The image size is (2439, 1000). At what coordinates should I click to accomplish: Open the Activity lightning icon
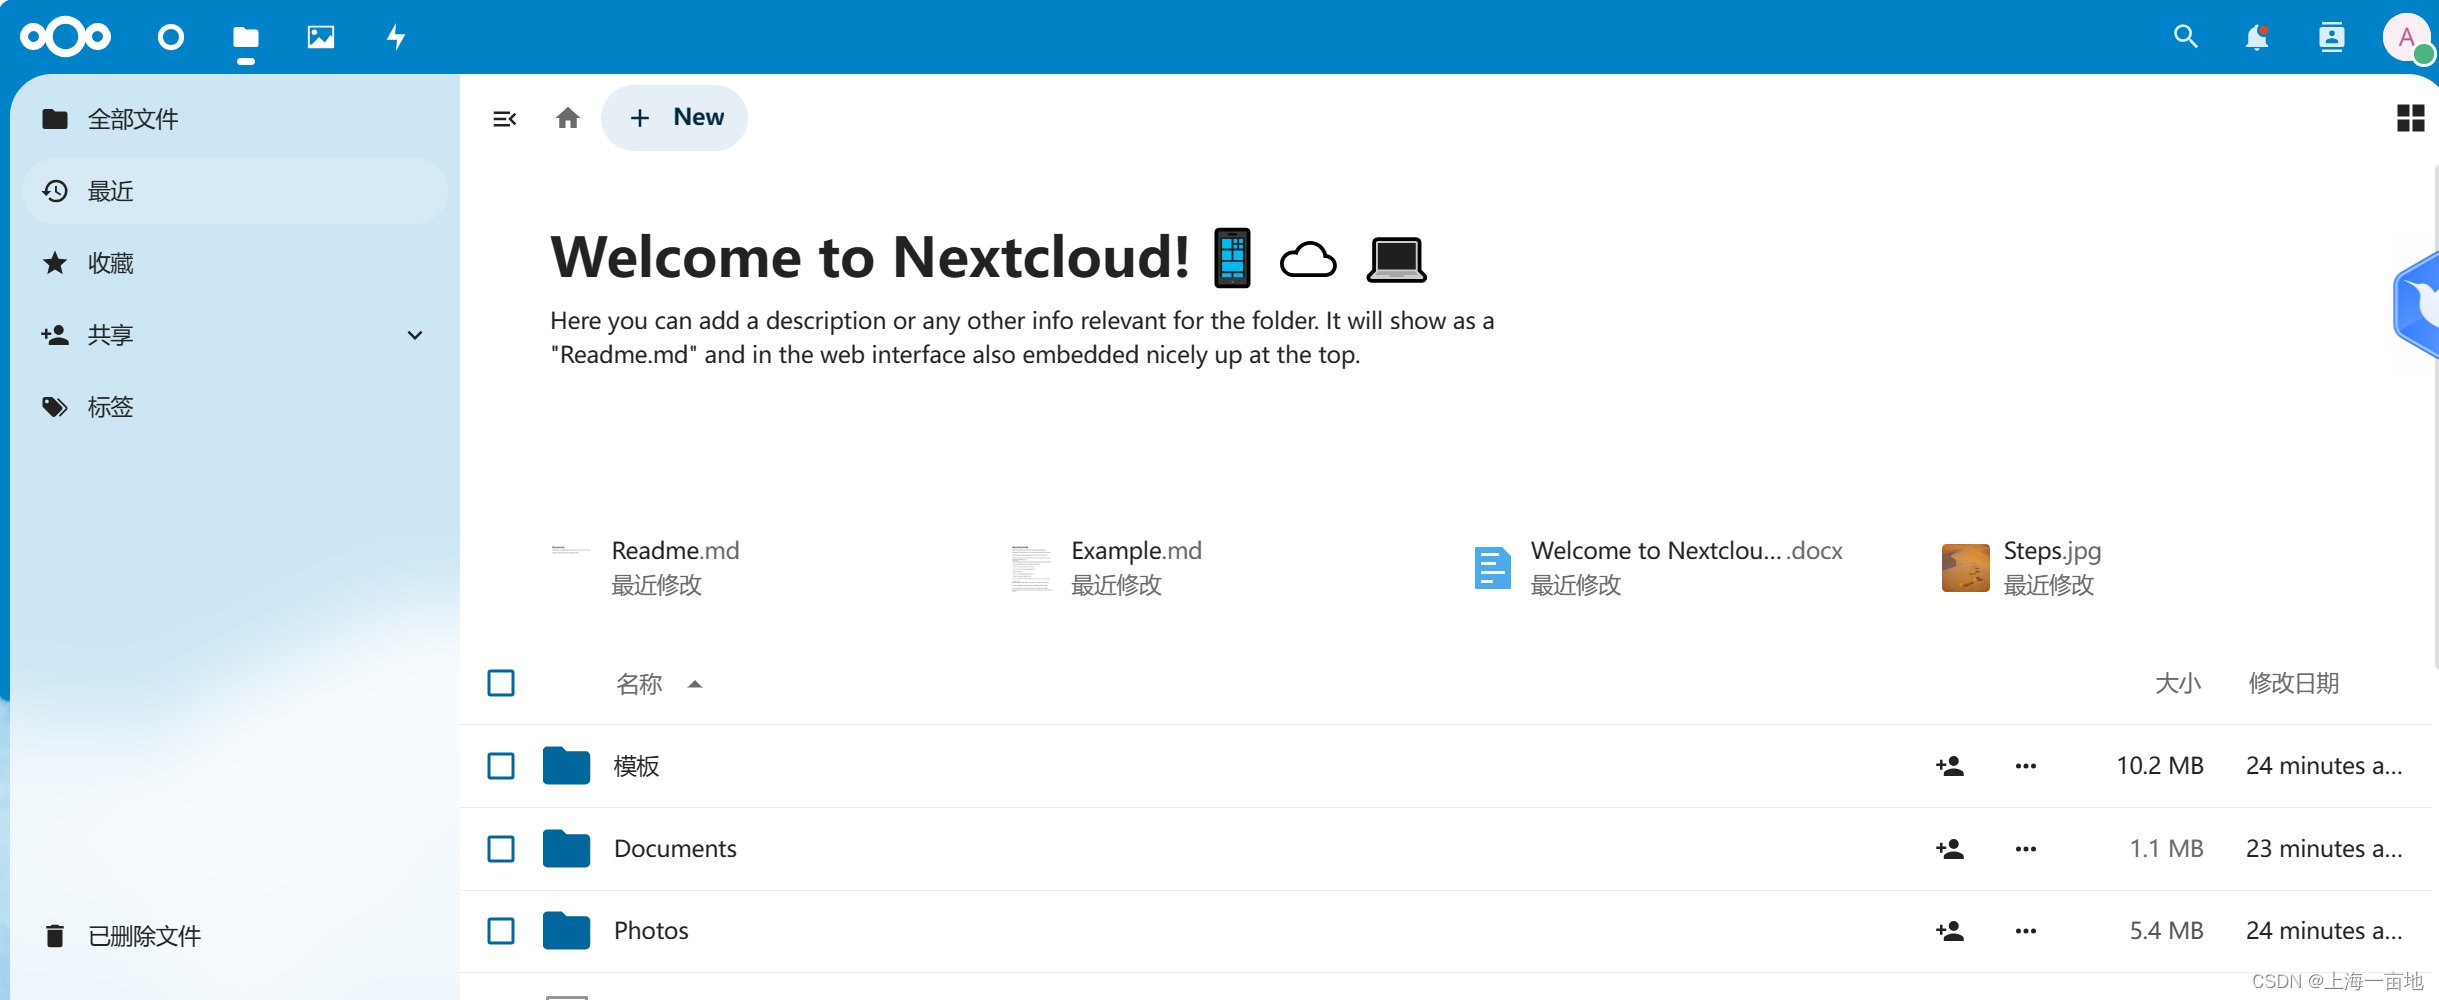coord(396,37)
